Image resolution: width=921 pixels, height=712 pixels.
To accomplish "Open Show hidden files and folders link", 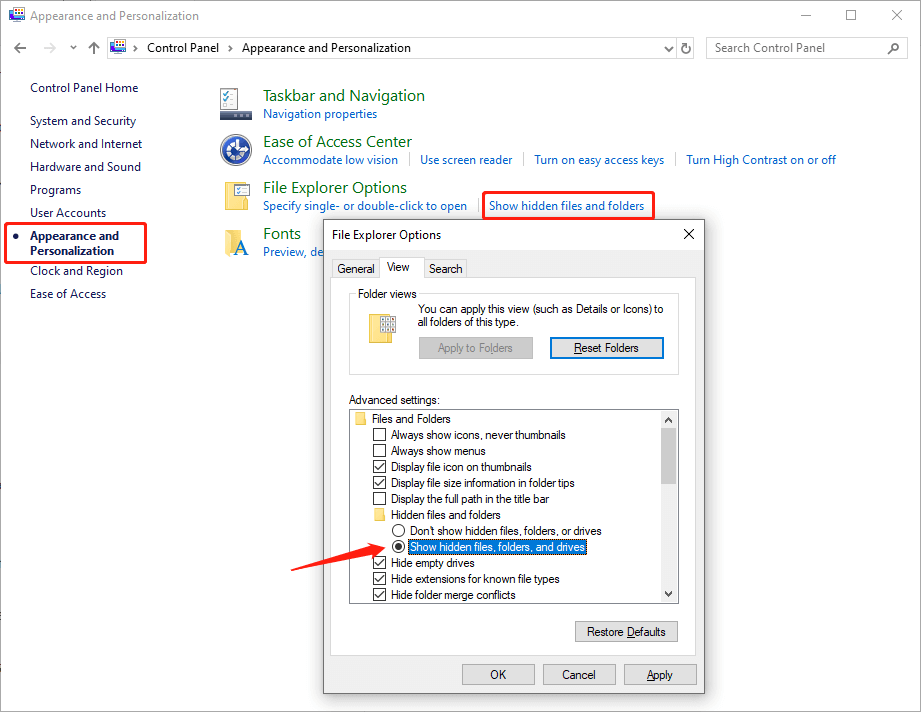I will click(566, 206).
